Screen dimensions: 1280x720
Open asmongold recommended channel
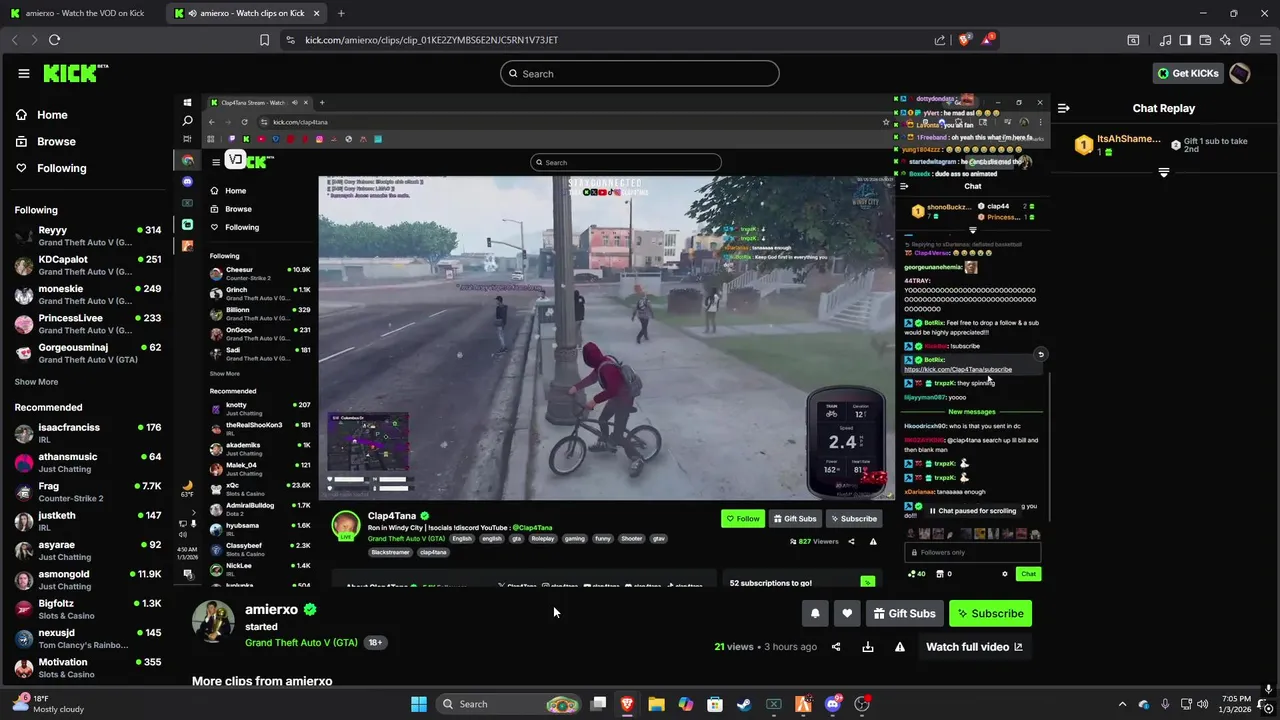pos(88,579)
